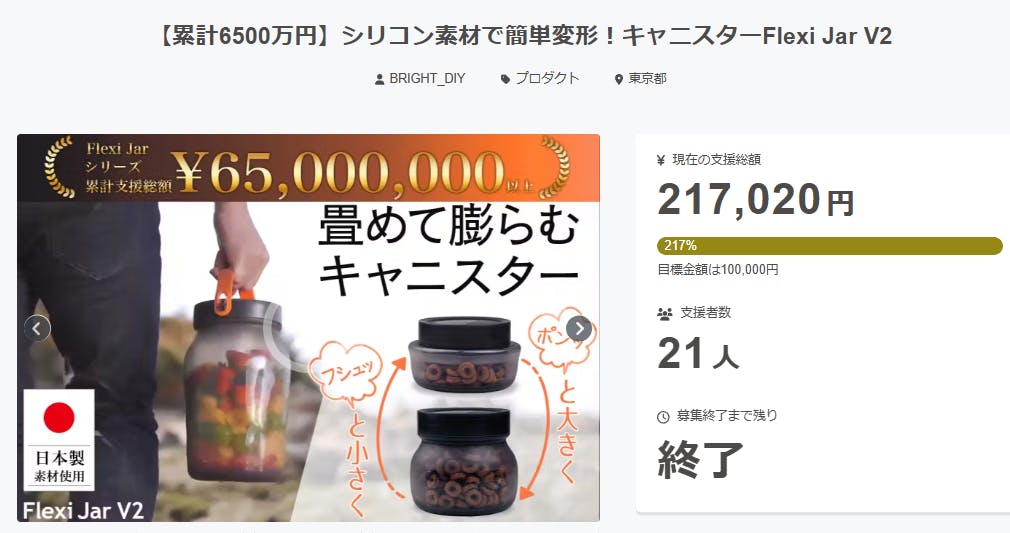The image size is (1010, 533).
Task: Click the person icon beside BRIGHT_DIY
Action: coord(379,79)
